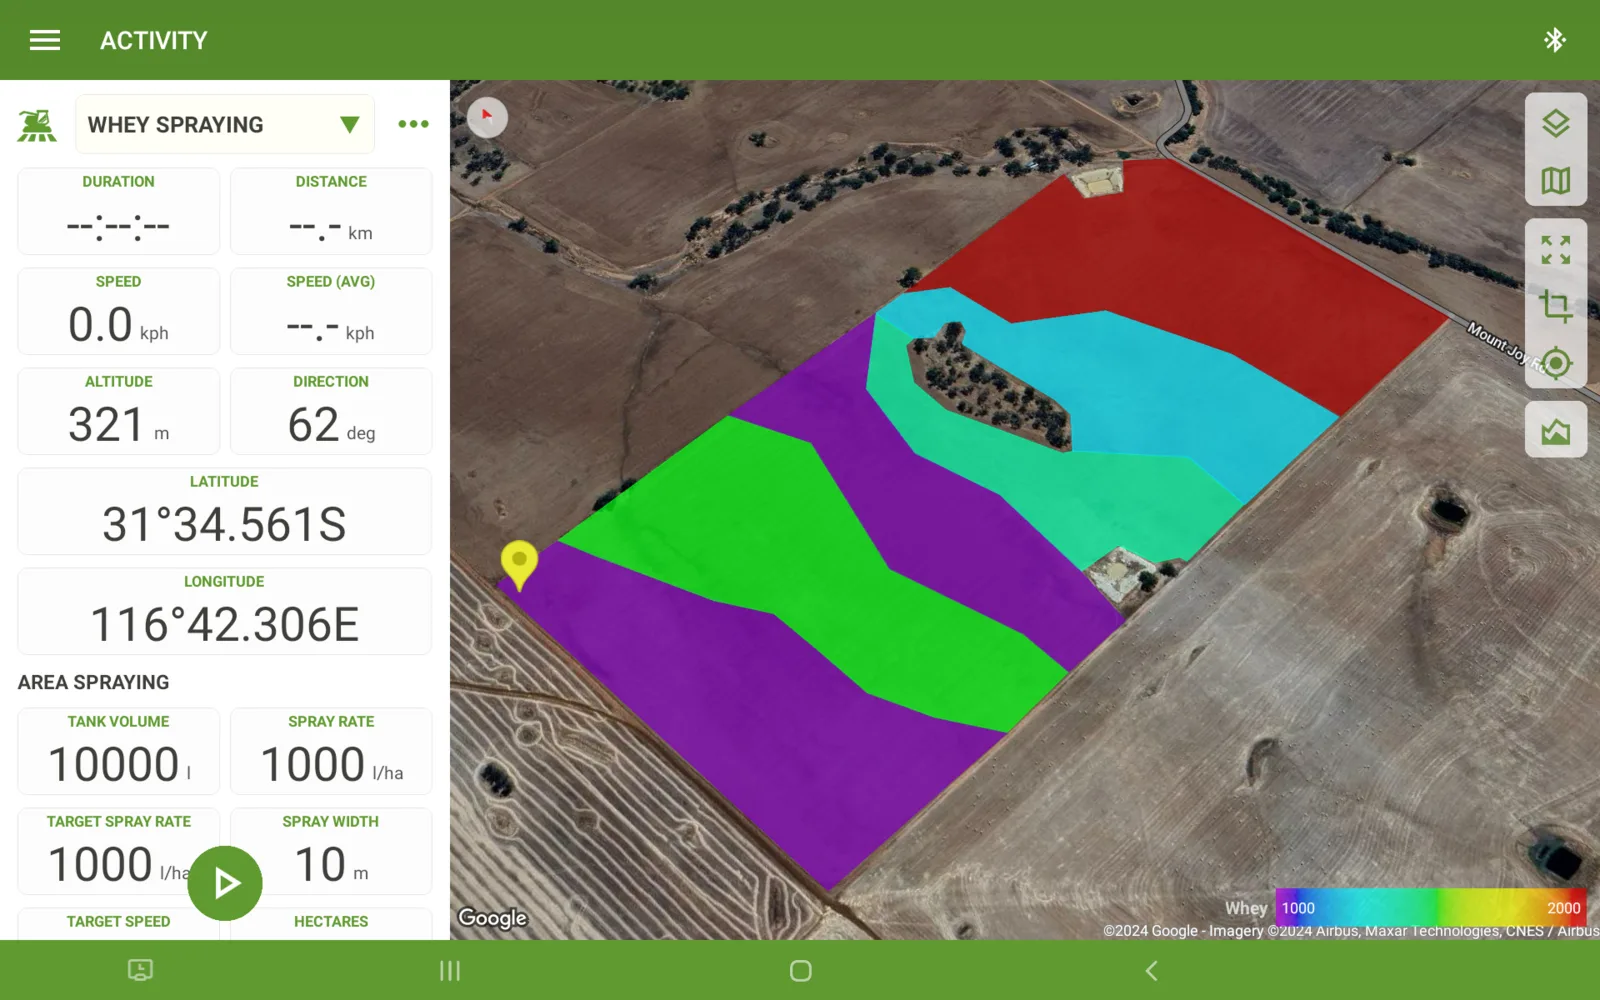Viewport: 1600px width, 1000px height.
Task: Click the screen cast icon in navigation bar
Action: 140,970
